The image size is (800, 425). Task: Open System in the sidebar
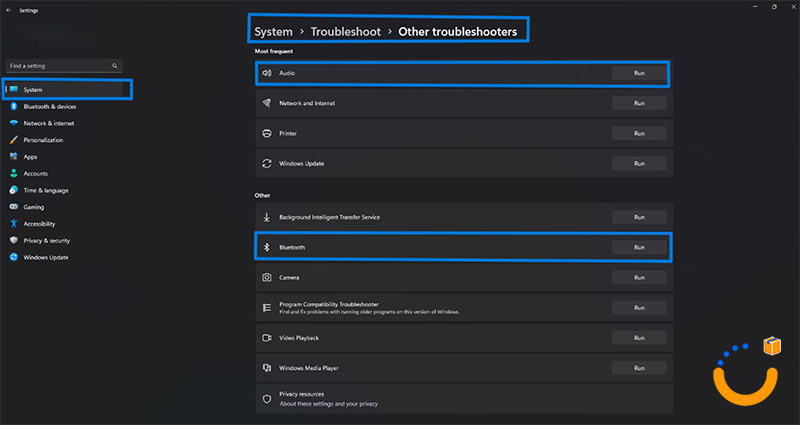[64, 90]
